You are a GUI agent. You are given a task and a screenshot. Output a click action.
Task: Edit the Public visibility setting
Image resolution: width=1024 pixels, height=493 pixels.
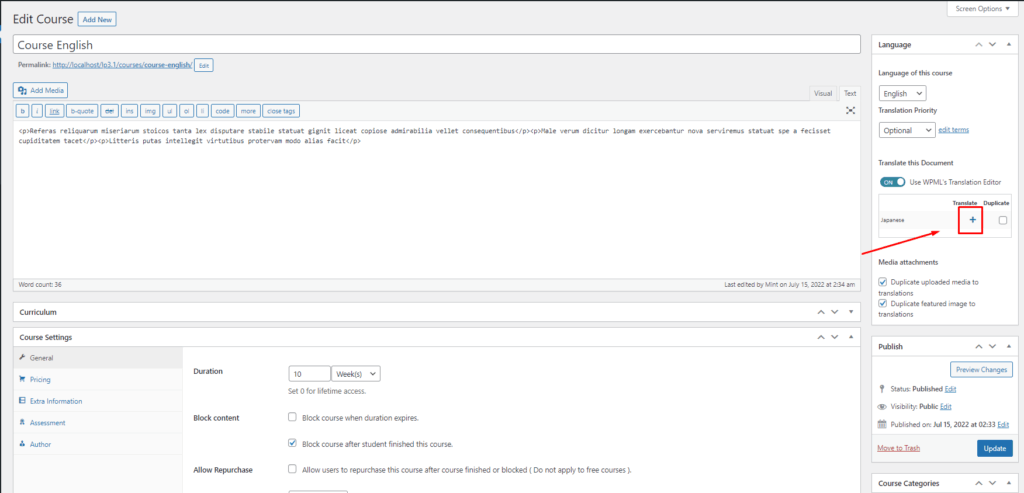tap(946, 406)
